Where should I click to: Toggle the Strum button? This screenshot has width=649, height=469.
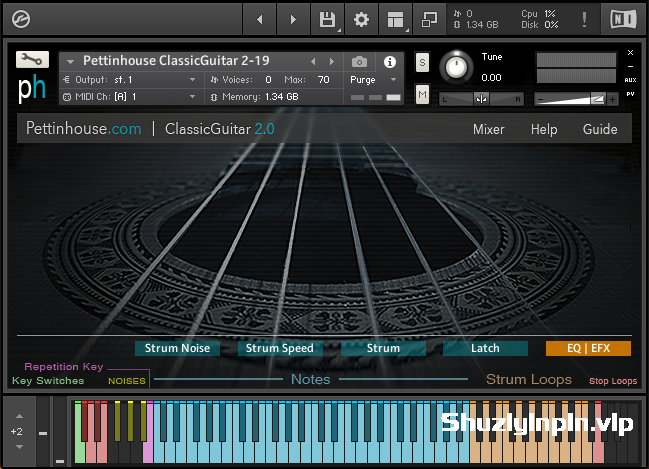[383, 348]
